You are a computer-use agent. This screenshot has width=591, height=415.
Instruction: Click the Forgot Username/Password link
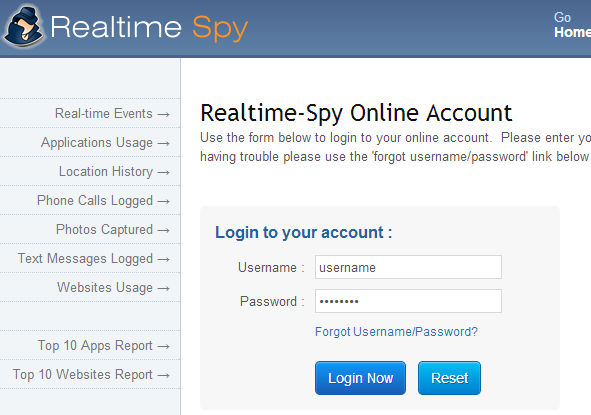tap(396, 332)
